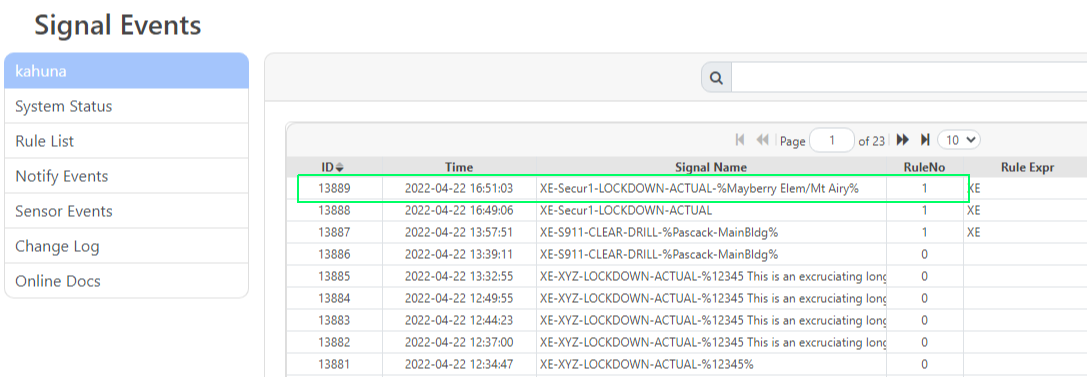Click time 2022-04-22 12:49:55
The image size is (1087, 377).
[459, 298]
